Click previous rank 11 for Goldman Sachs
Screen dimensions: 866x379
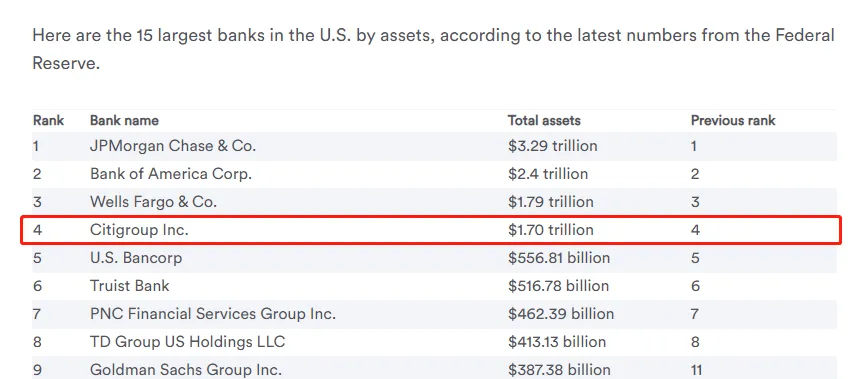coord(696,370)
